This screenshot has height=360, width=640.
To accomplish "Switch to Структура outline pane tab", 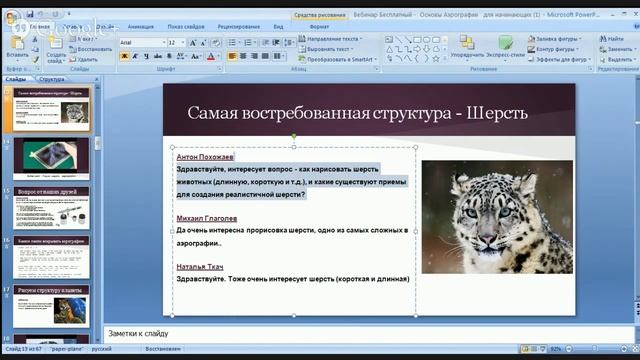I will 52,79.
